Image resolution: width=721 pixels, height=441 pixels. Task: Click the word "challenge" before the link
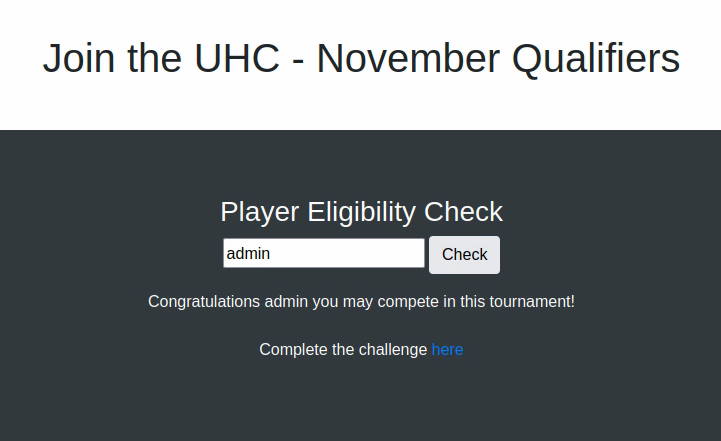pyautogui.click(x=393, y=349)
